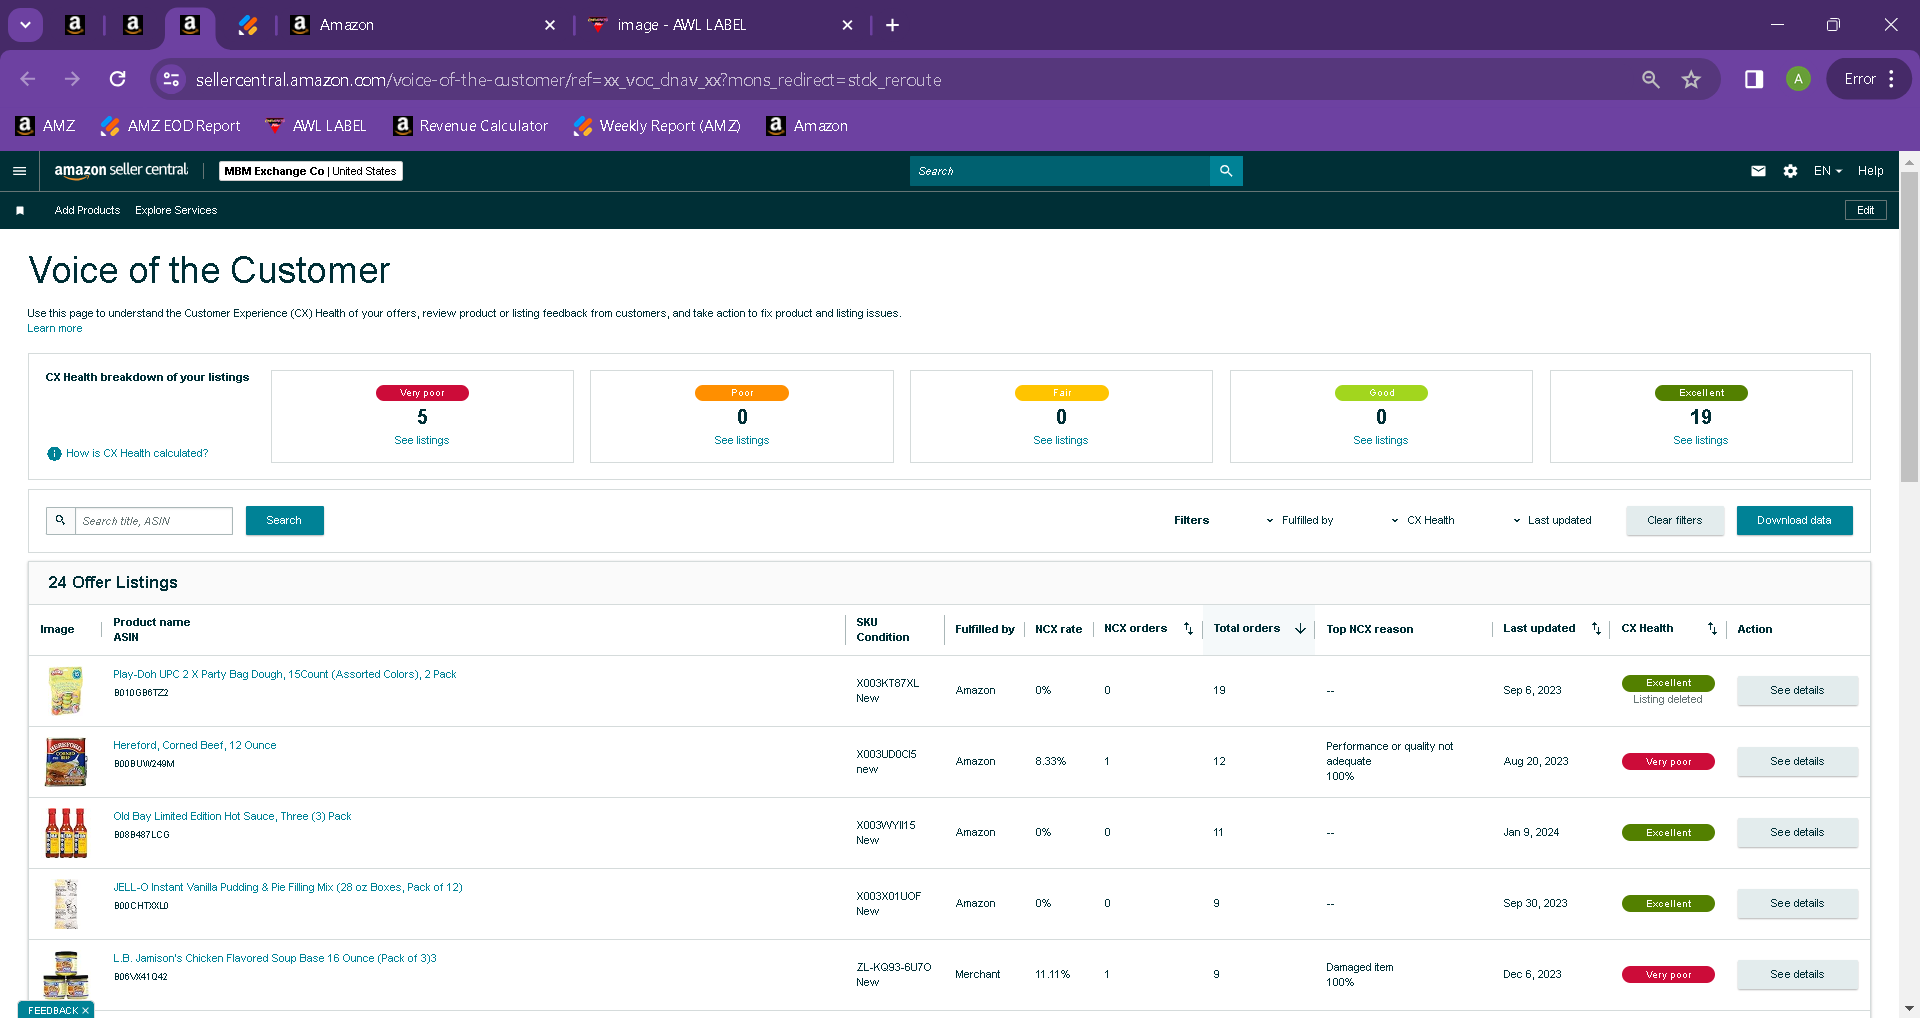This screenshot has height=1018, width=1920.
Task: Open See listings under Very poor
Action: [421, 441]
